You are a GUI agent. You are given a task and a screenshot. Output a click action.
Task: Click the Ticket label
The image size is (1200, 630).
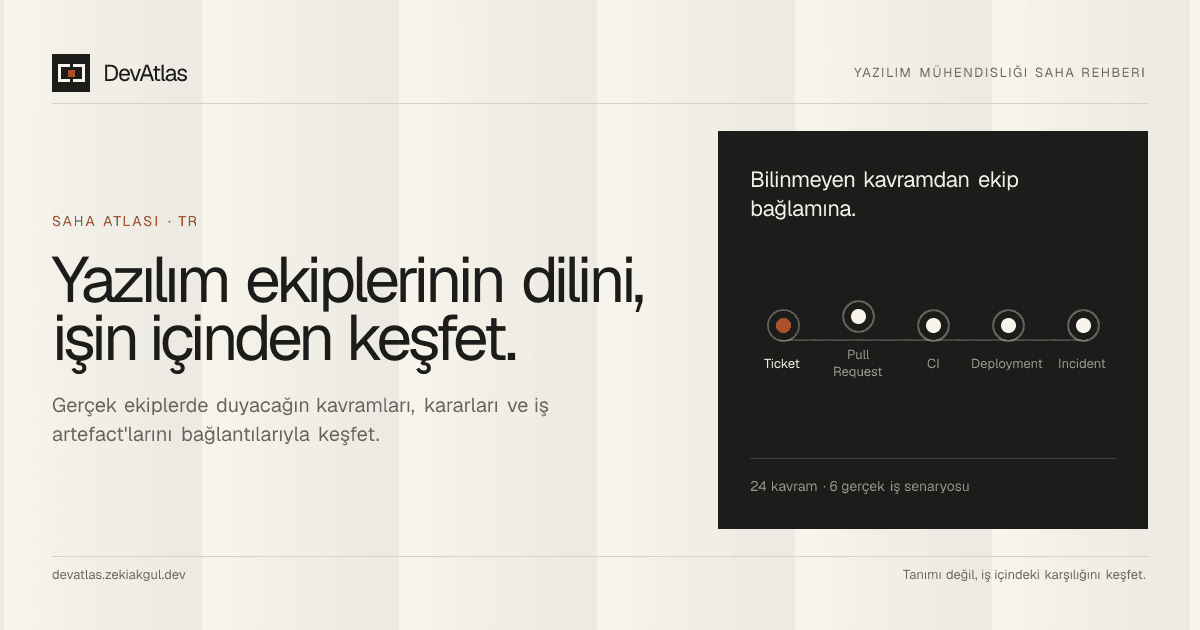pos(782,364)
